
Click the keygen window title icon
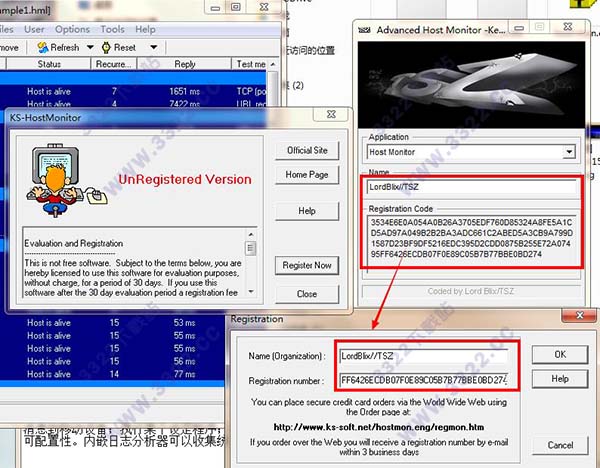click(x=364, y=30)
